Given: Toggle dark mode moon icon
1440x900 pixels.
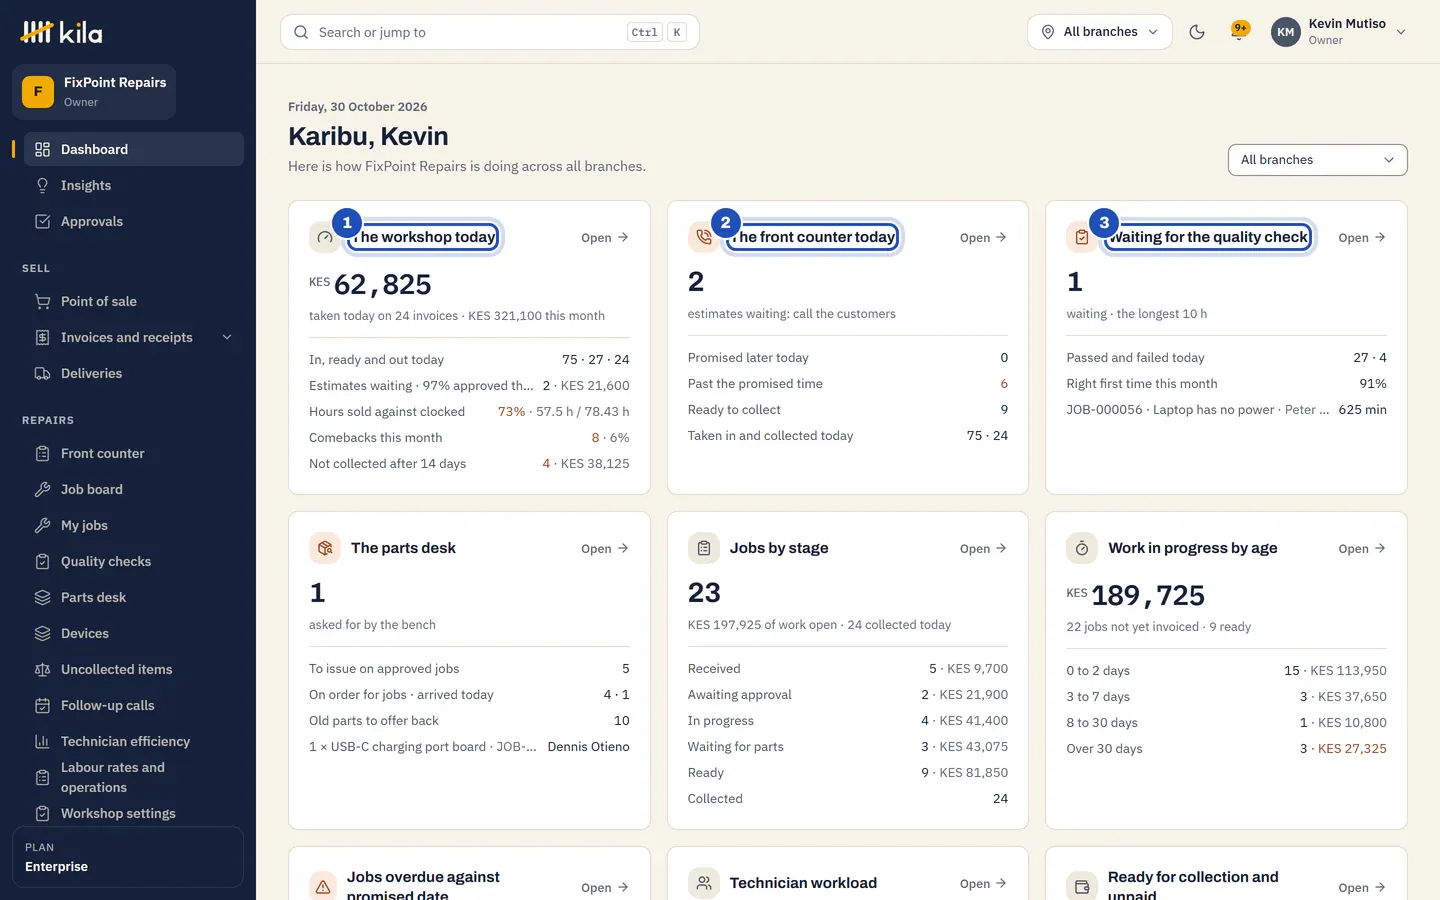Looking at the screenshot, I should click(1197, 32).
